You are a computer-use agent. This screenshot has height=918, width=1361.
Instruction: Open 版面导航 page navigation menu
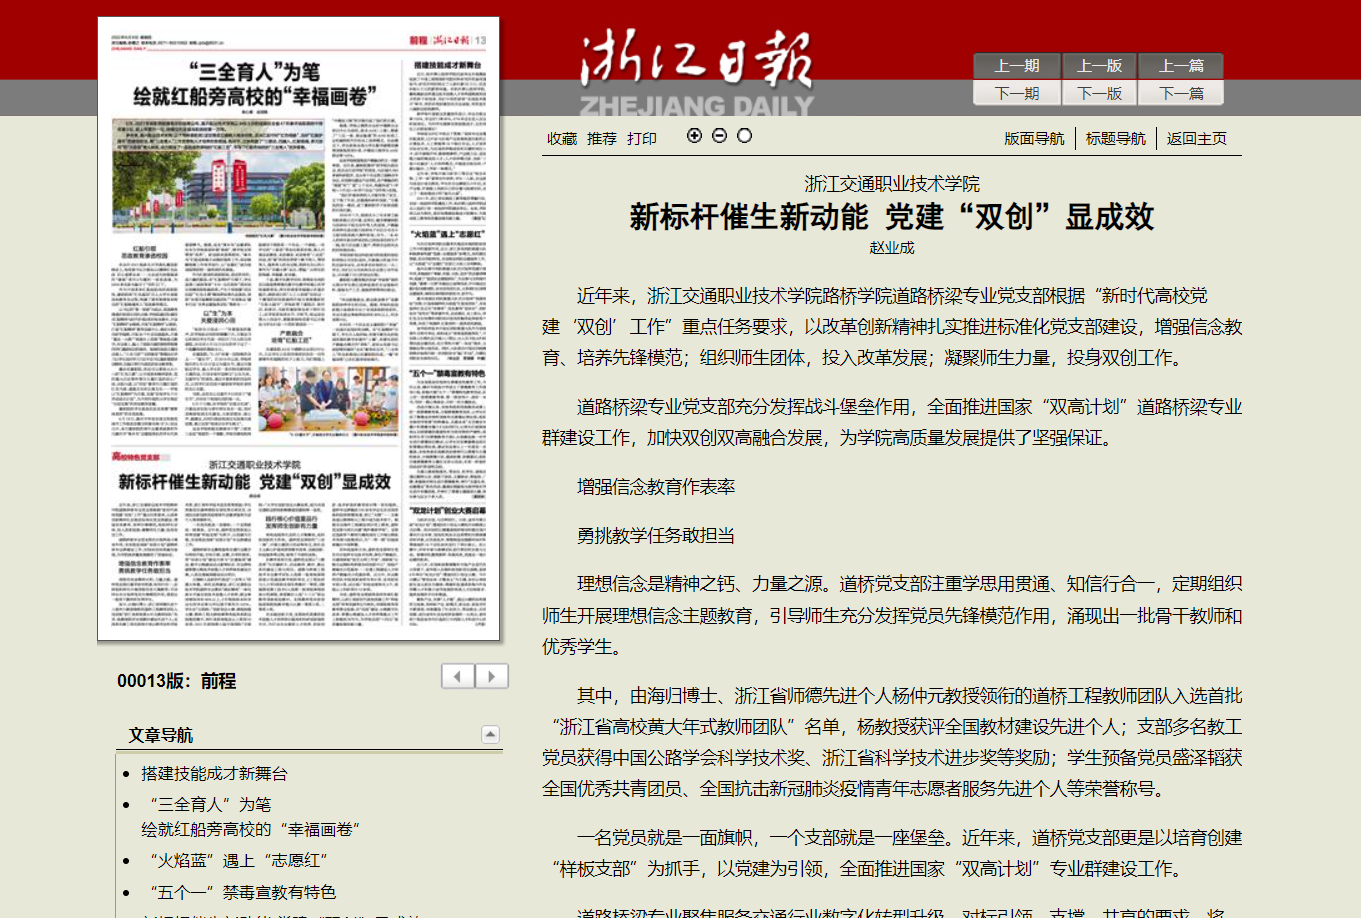click(1034, 139)
